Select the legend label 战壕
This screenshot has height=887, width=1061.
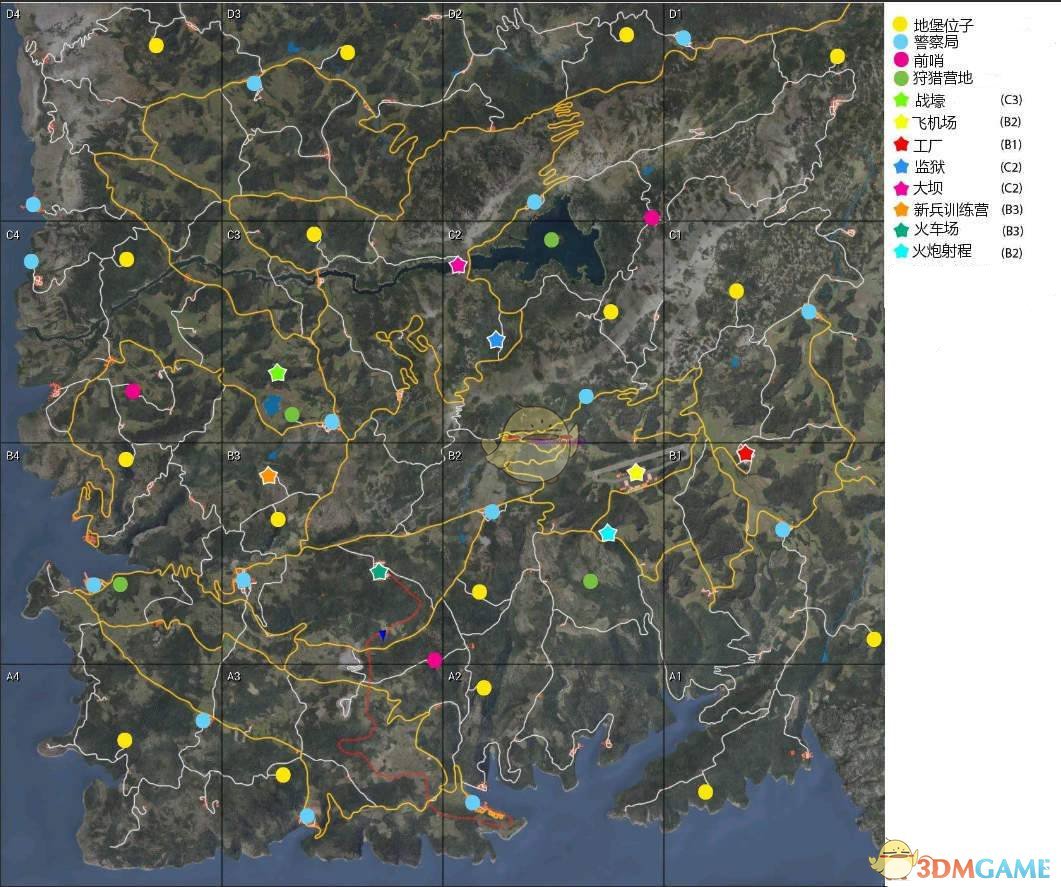930,101
